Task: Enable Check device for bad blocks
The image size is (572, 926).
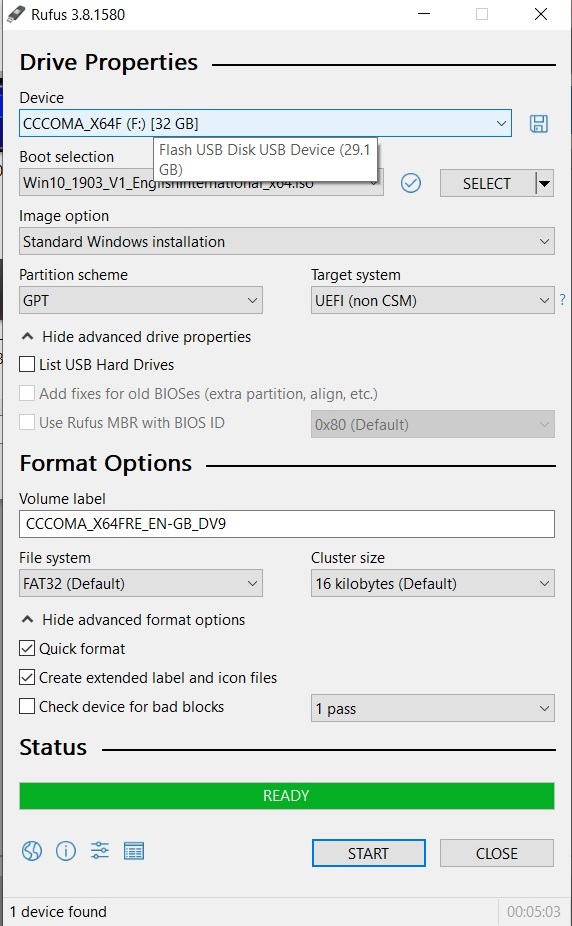Action: pos(27,706)
